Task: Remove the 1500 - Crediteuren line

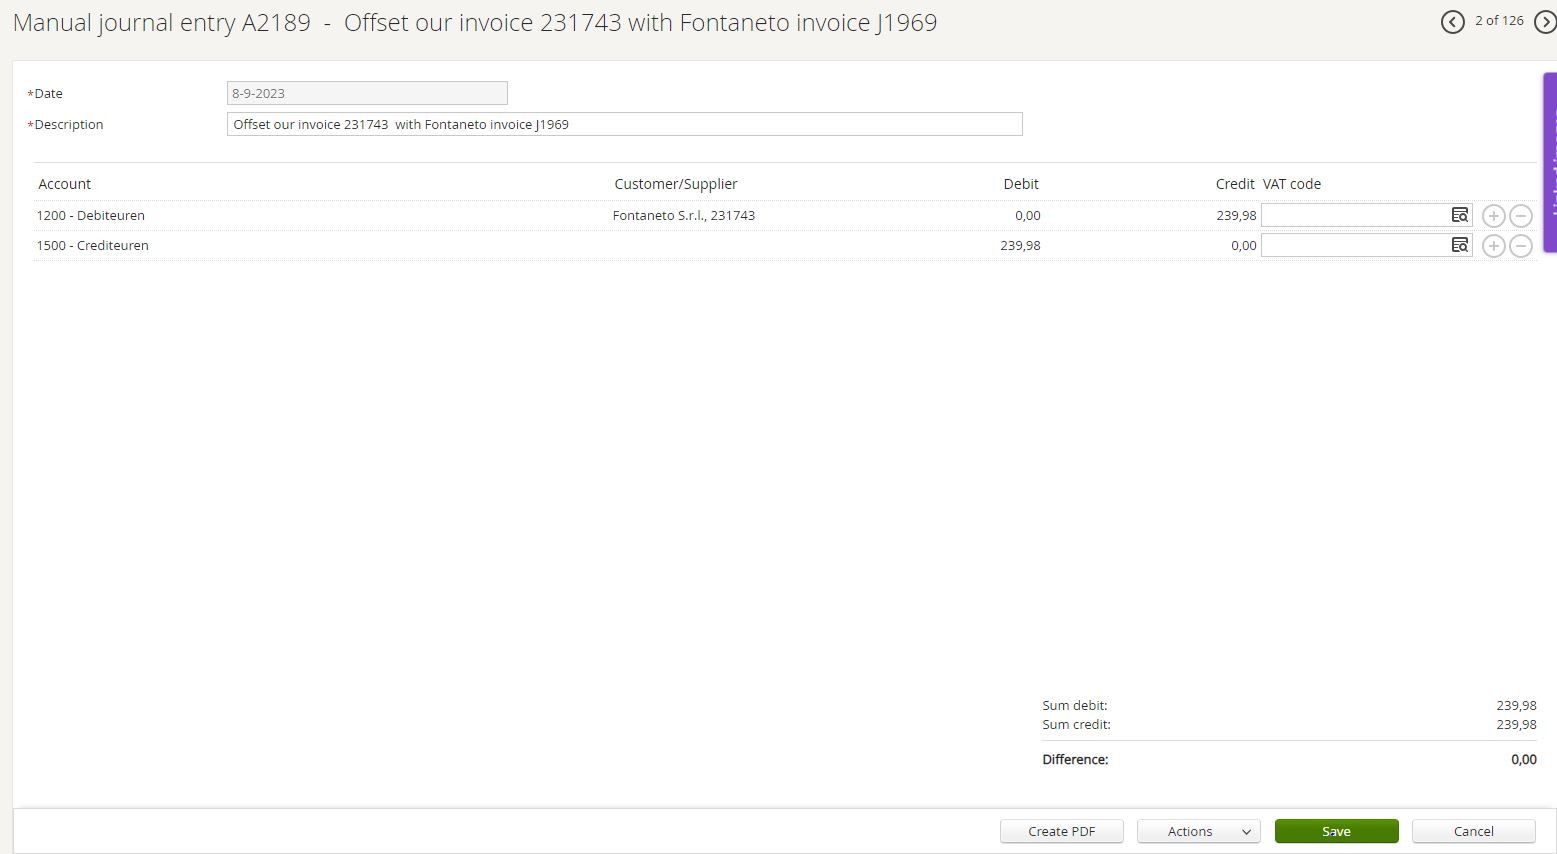Action: click(x=1521, y=245)
